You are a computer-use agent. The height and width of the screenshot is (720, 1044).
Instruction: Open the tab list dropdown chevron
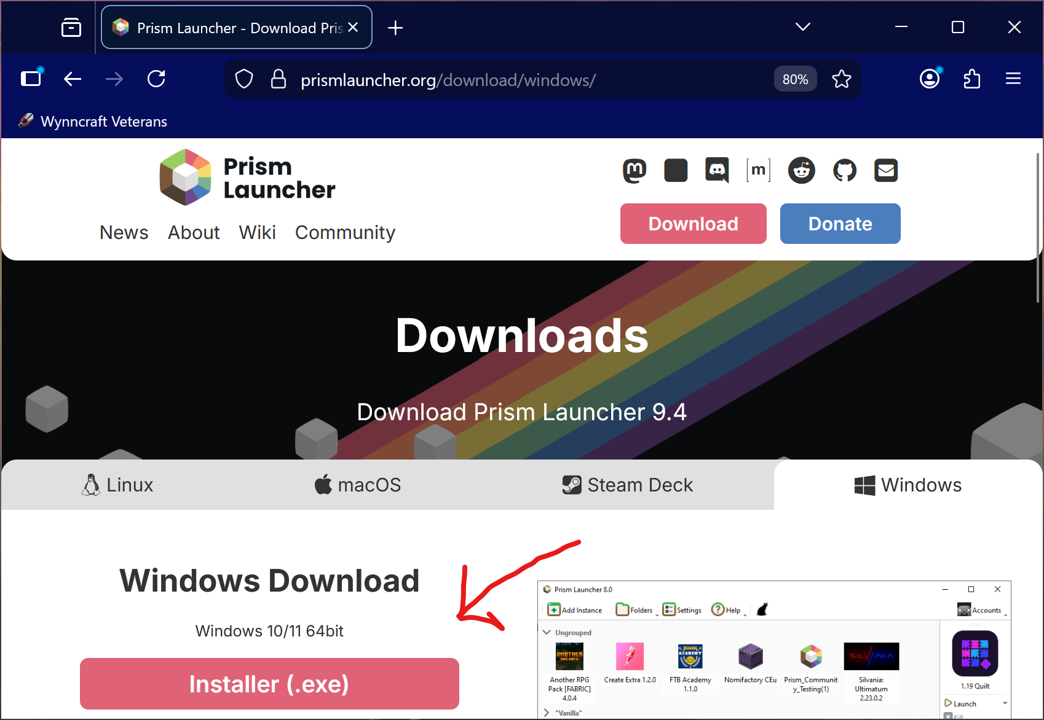(x=801, y=27)
